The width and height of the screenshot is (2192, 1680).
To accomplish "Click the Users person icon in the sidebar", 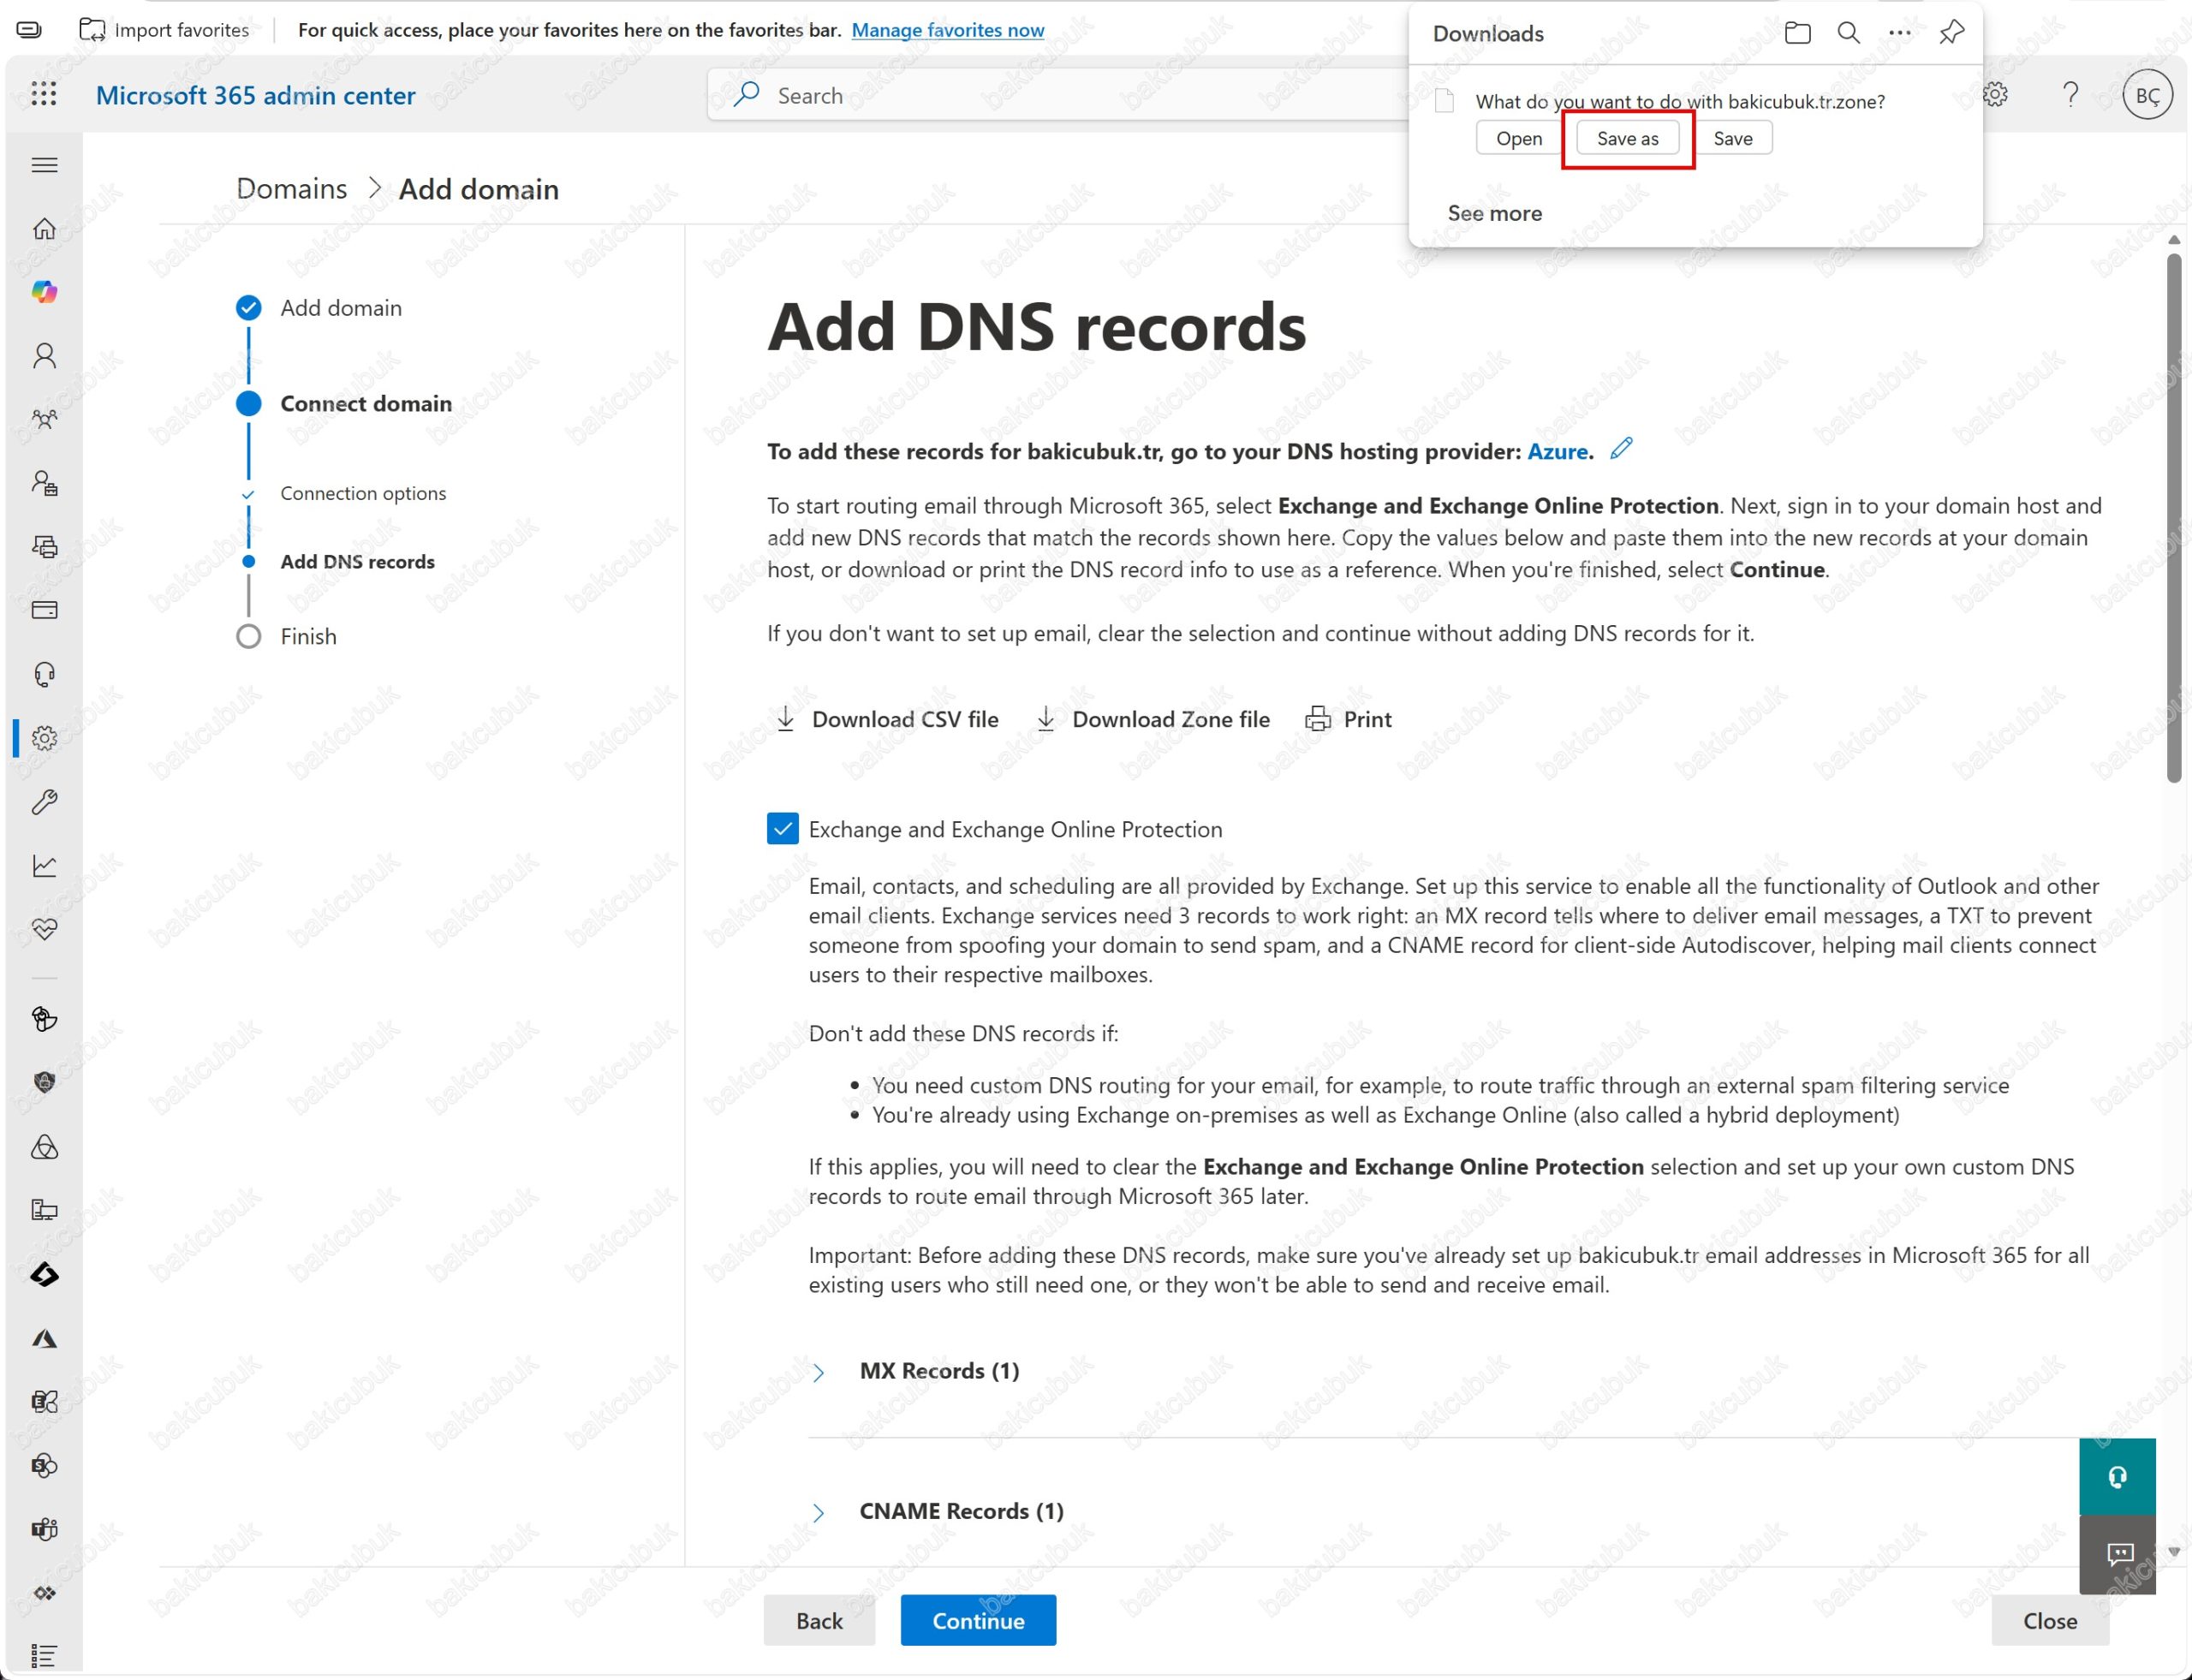I will pyautogui.click(x=44, y=356).
